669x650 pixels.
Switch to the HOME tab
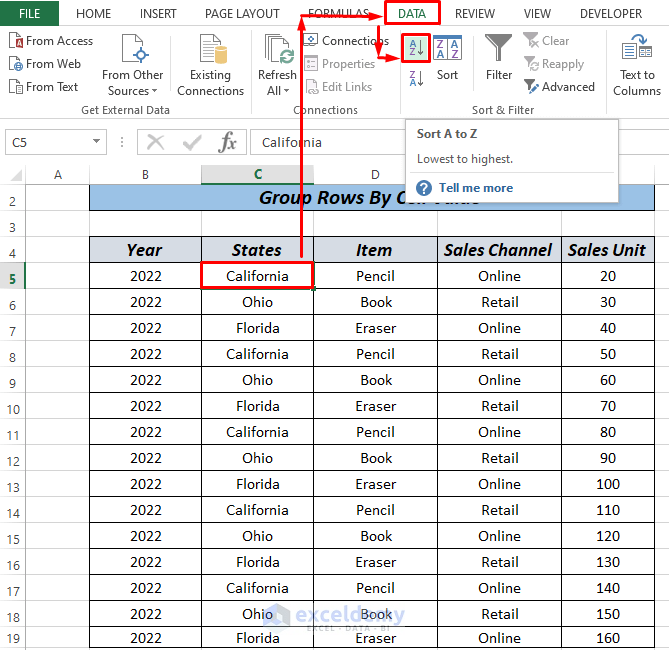coord(93,14)
